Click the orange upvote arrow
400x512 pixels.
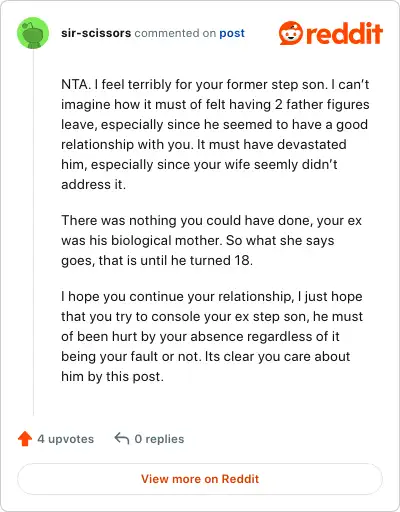[25, 439]
